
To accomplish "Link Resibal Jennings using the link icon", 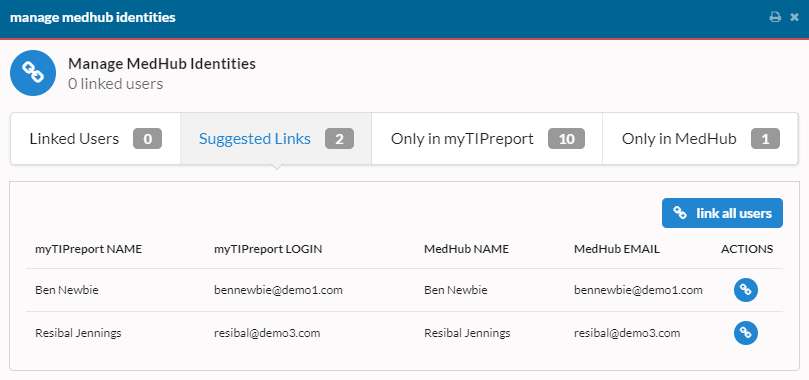I will tap(746, 333).
